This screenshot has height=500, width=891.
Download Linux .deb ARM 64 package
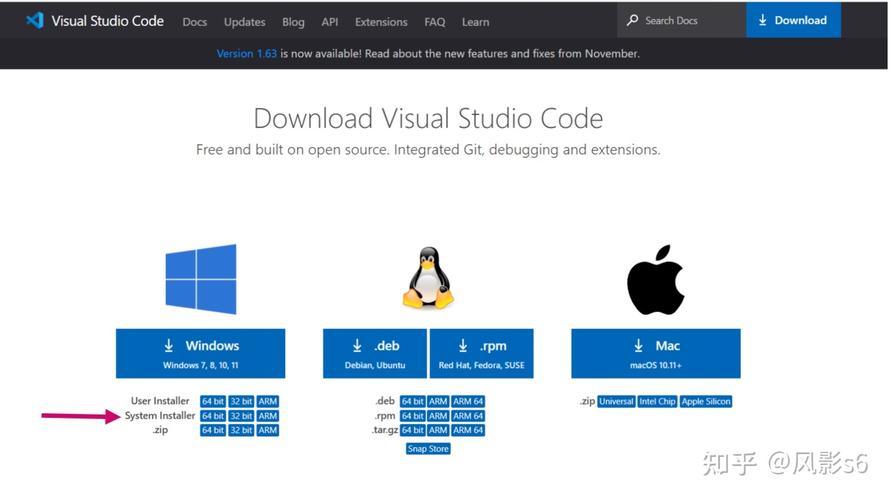tap(468, 401)
